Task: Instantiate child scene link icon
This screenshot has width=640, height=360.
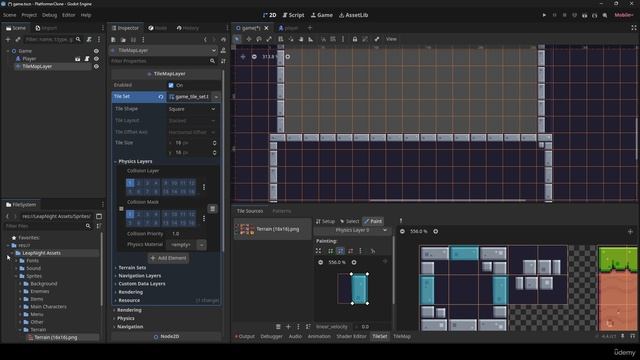Action: tap(18, 40)
